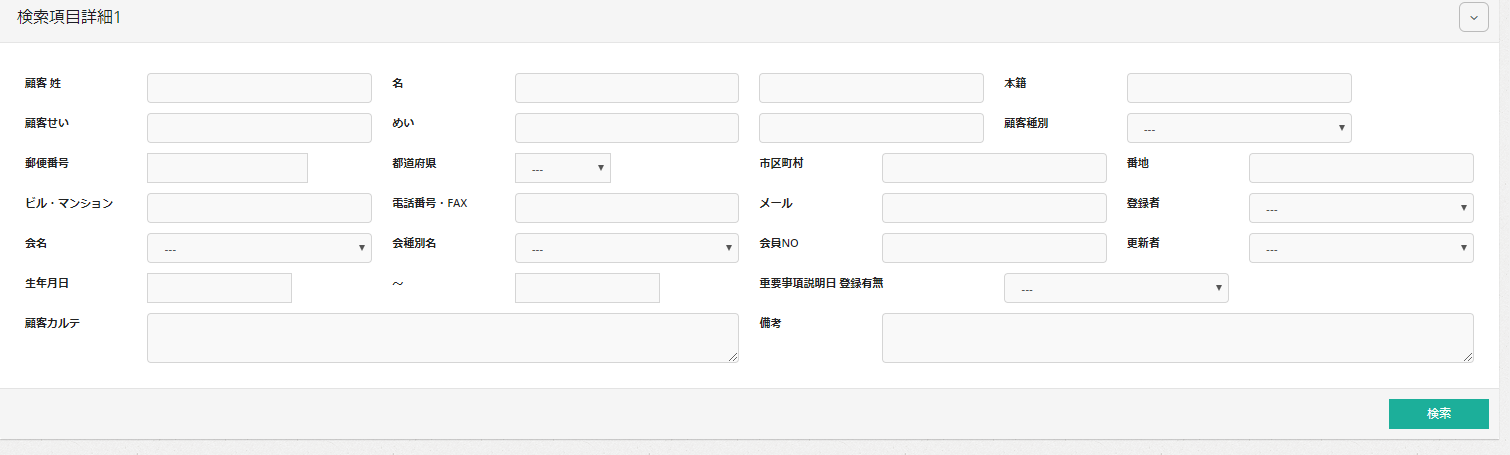Click the green 検索 button

[1438, 414]
